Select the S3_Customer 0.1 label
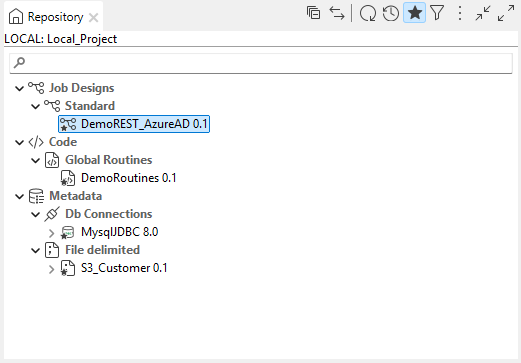The height and width of the screenshot is (363, 521). (124, 268)
